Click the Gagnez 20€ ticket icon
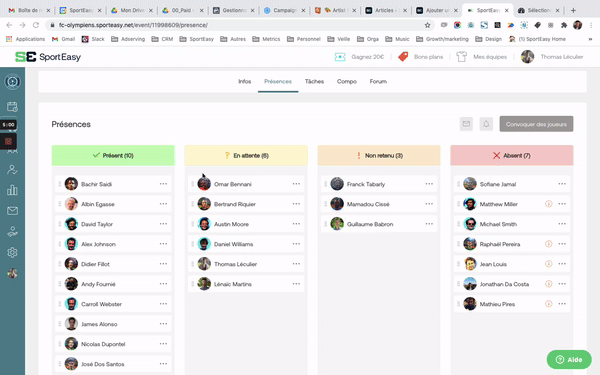This screenshot has width=600, height=375. [x=340, y=57]
